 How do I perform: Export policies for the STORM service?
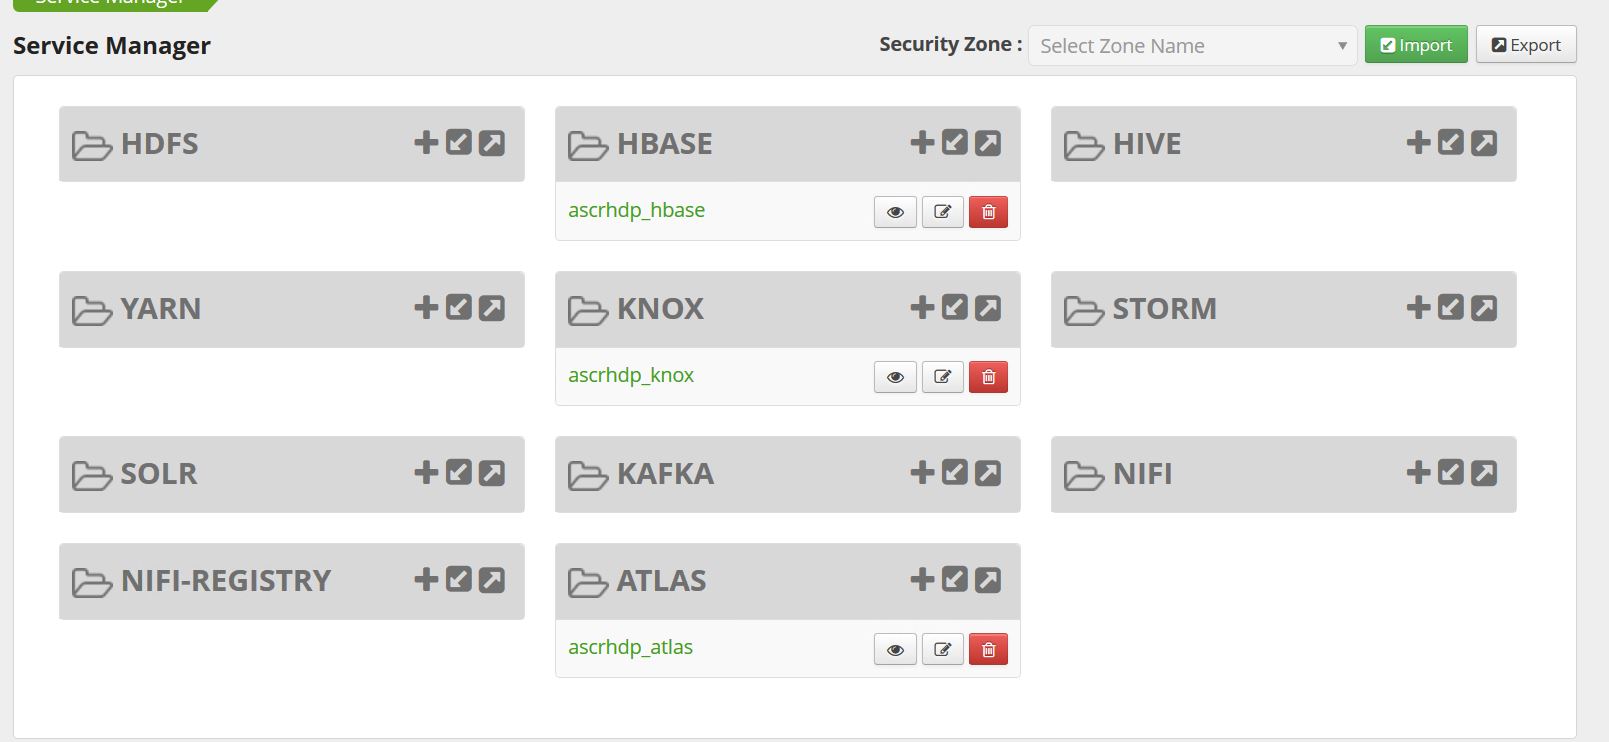pyautogui.click(x=1484, y=308)
